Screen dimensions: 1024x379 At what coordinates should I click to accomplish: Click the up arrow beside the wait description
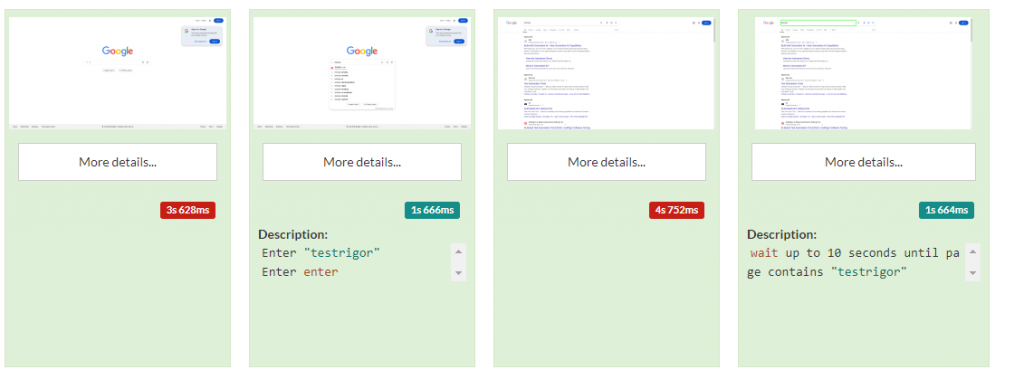point(972,252)
